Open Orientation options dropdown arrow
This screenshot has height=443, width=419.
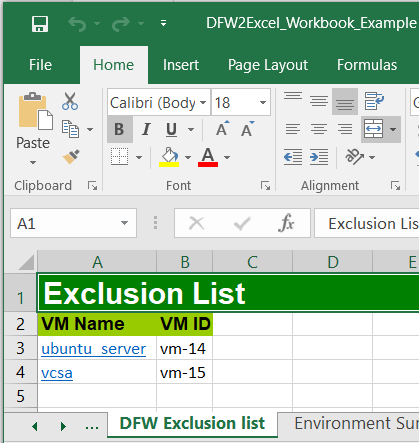(x=372, y=157)
